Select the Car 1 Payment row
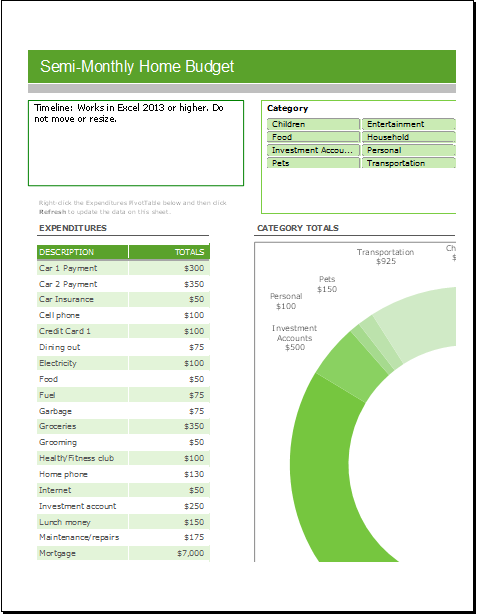Screen dimensions: 477x615 123,268
